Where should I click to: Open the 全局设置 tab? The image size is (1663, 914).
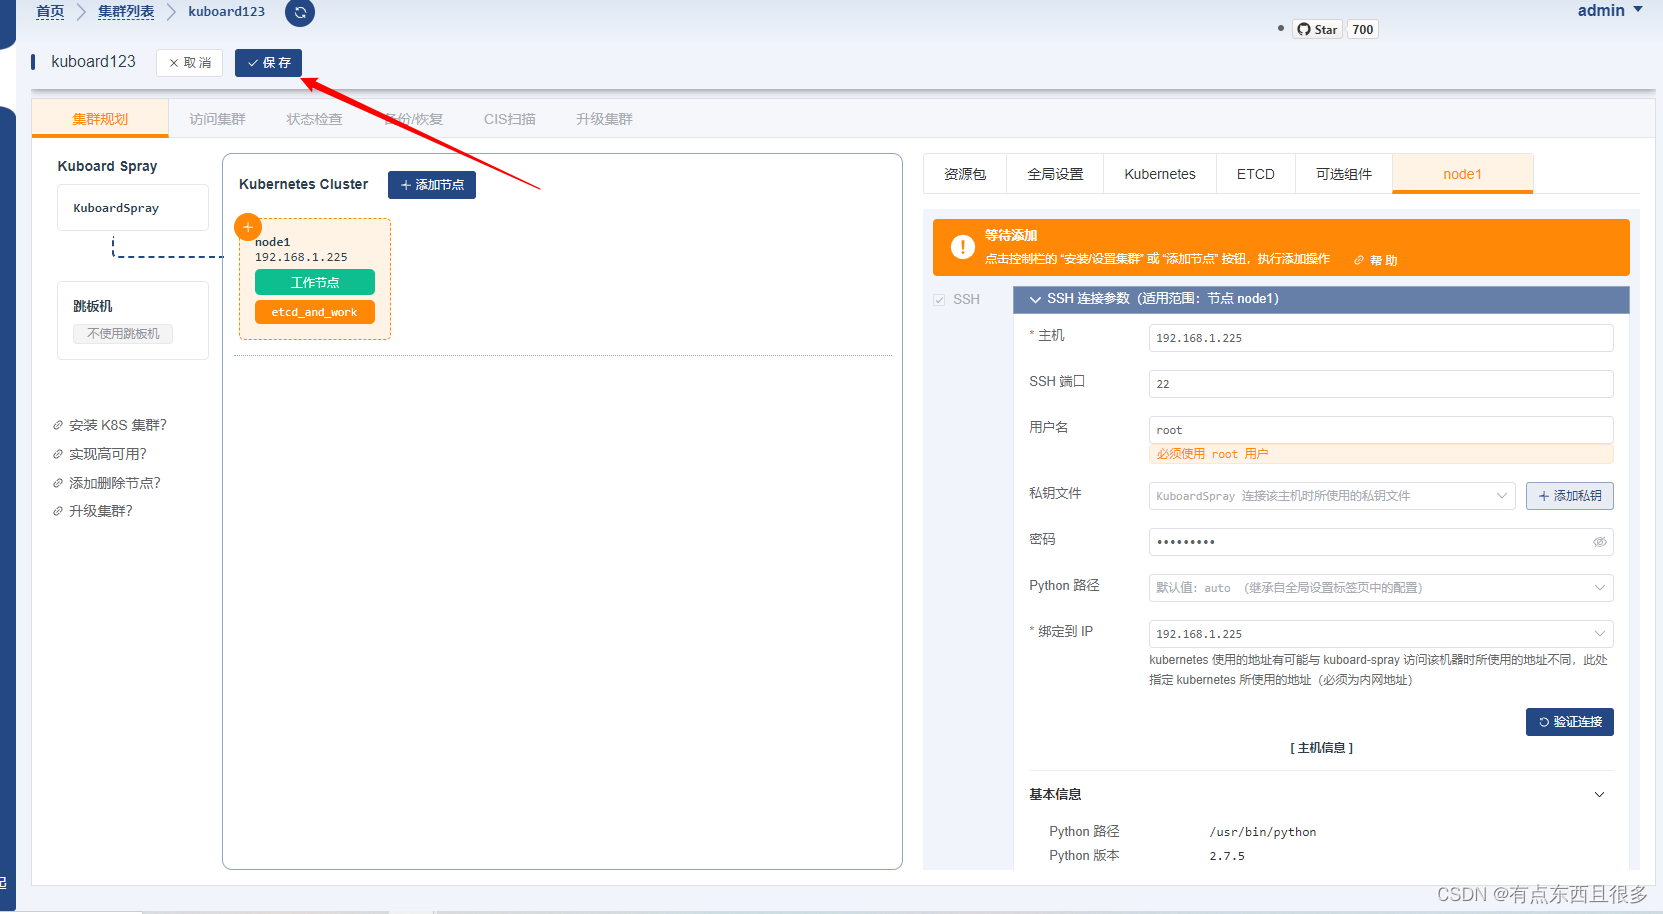[1055, 174]
